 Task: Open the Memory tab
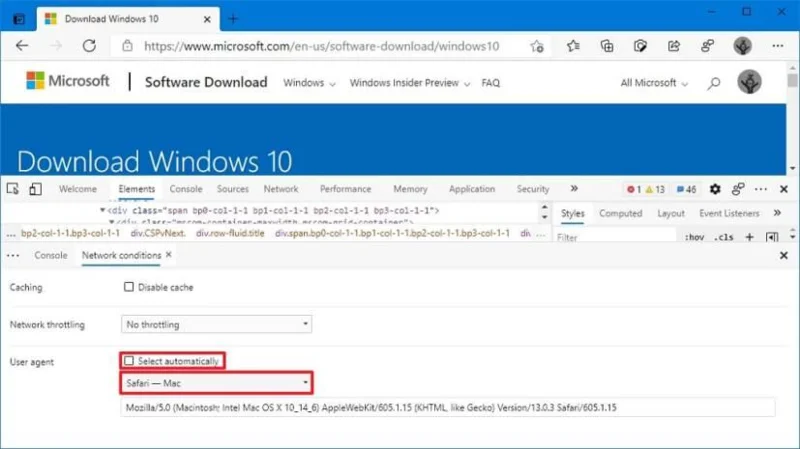410,189
